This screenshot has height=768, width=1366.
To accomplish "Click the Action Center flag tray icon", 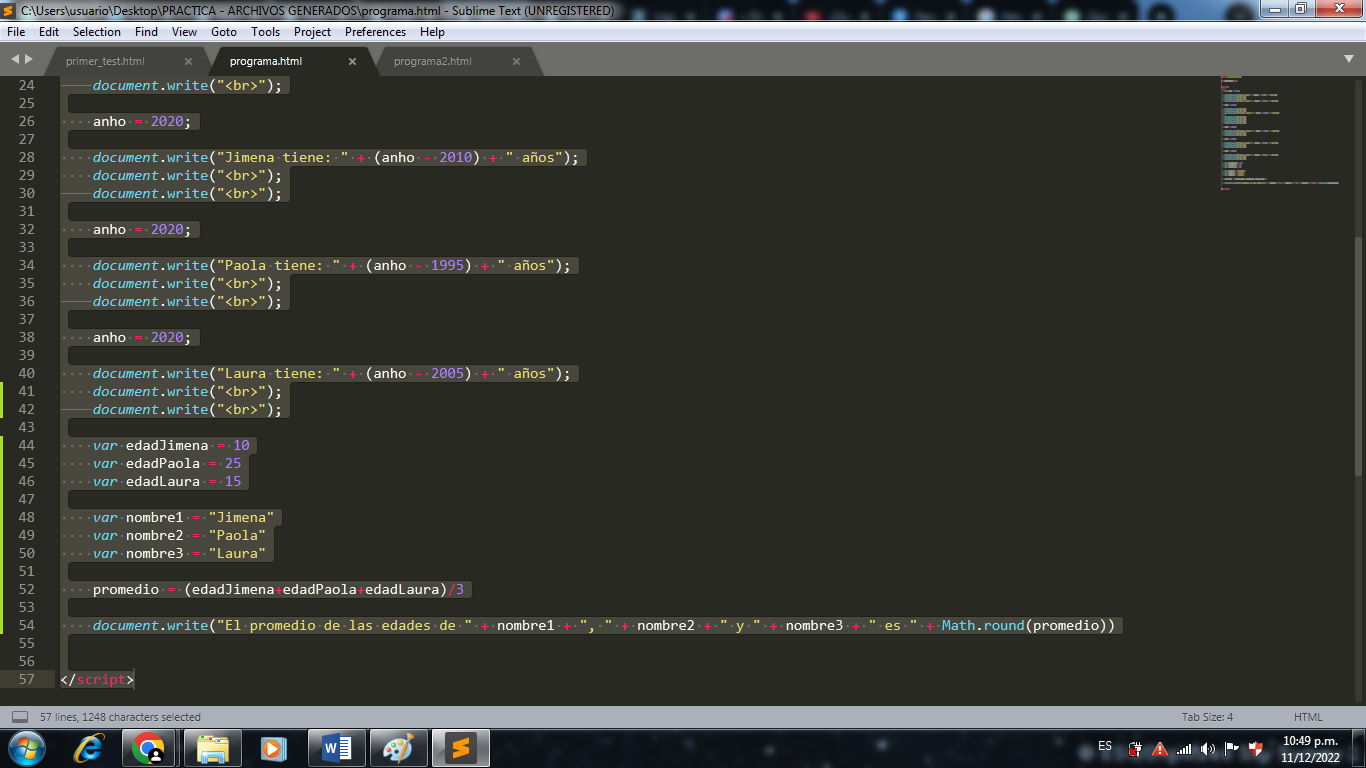I will [1232, 748].
